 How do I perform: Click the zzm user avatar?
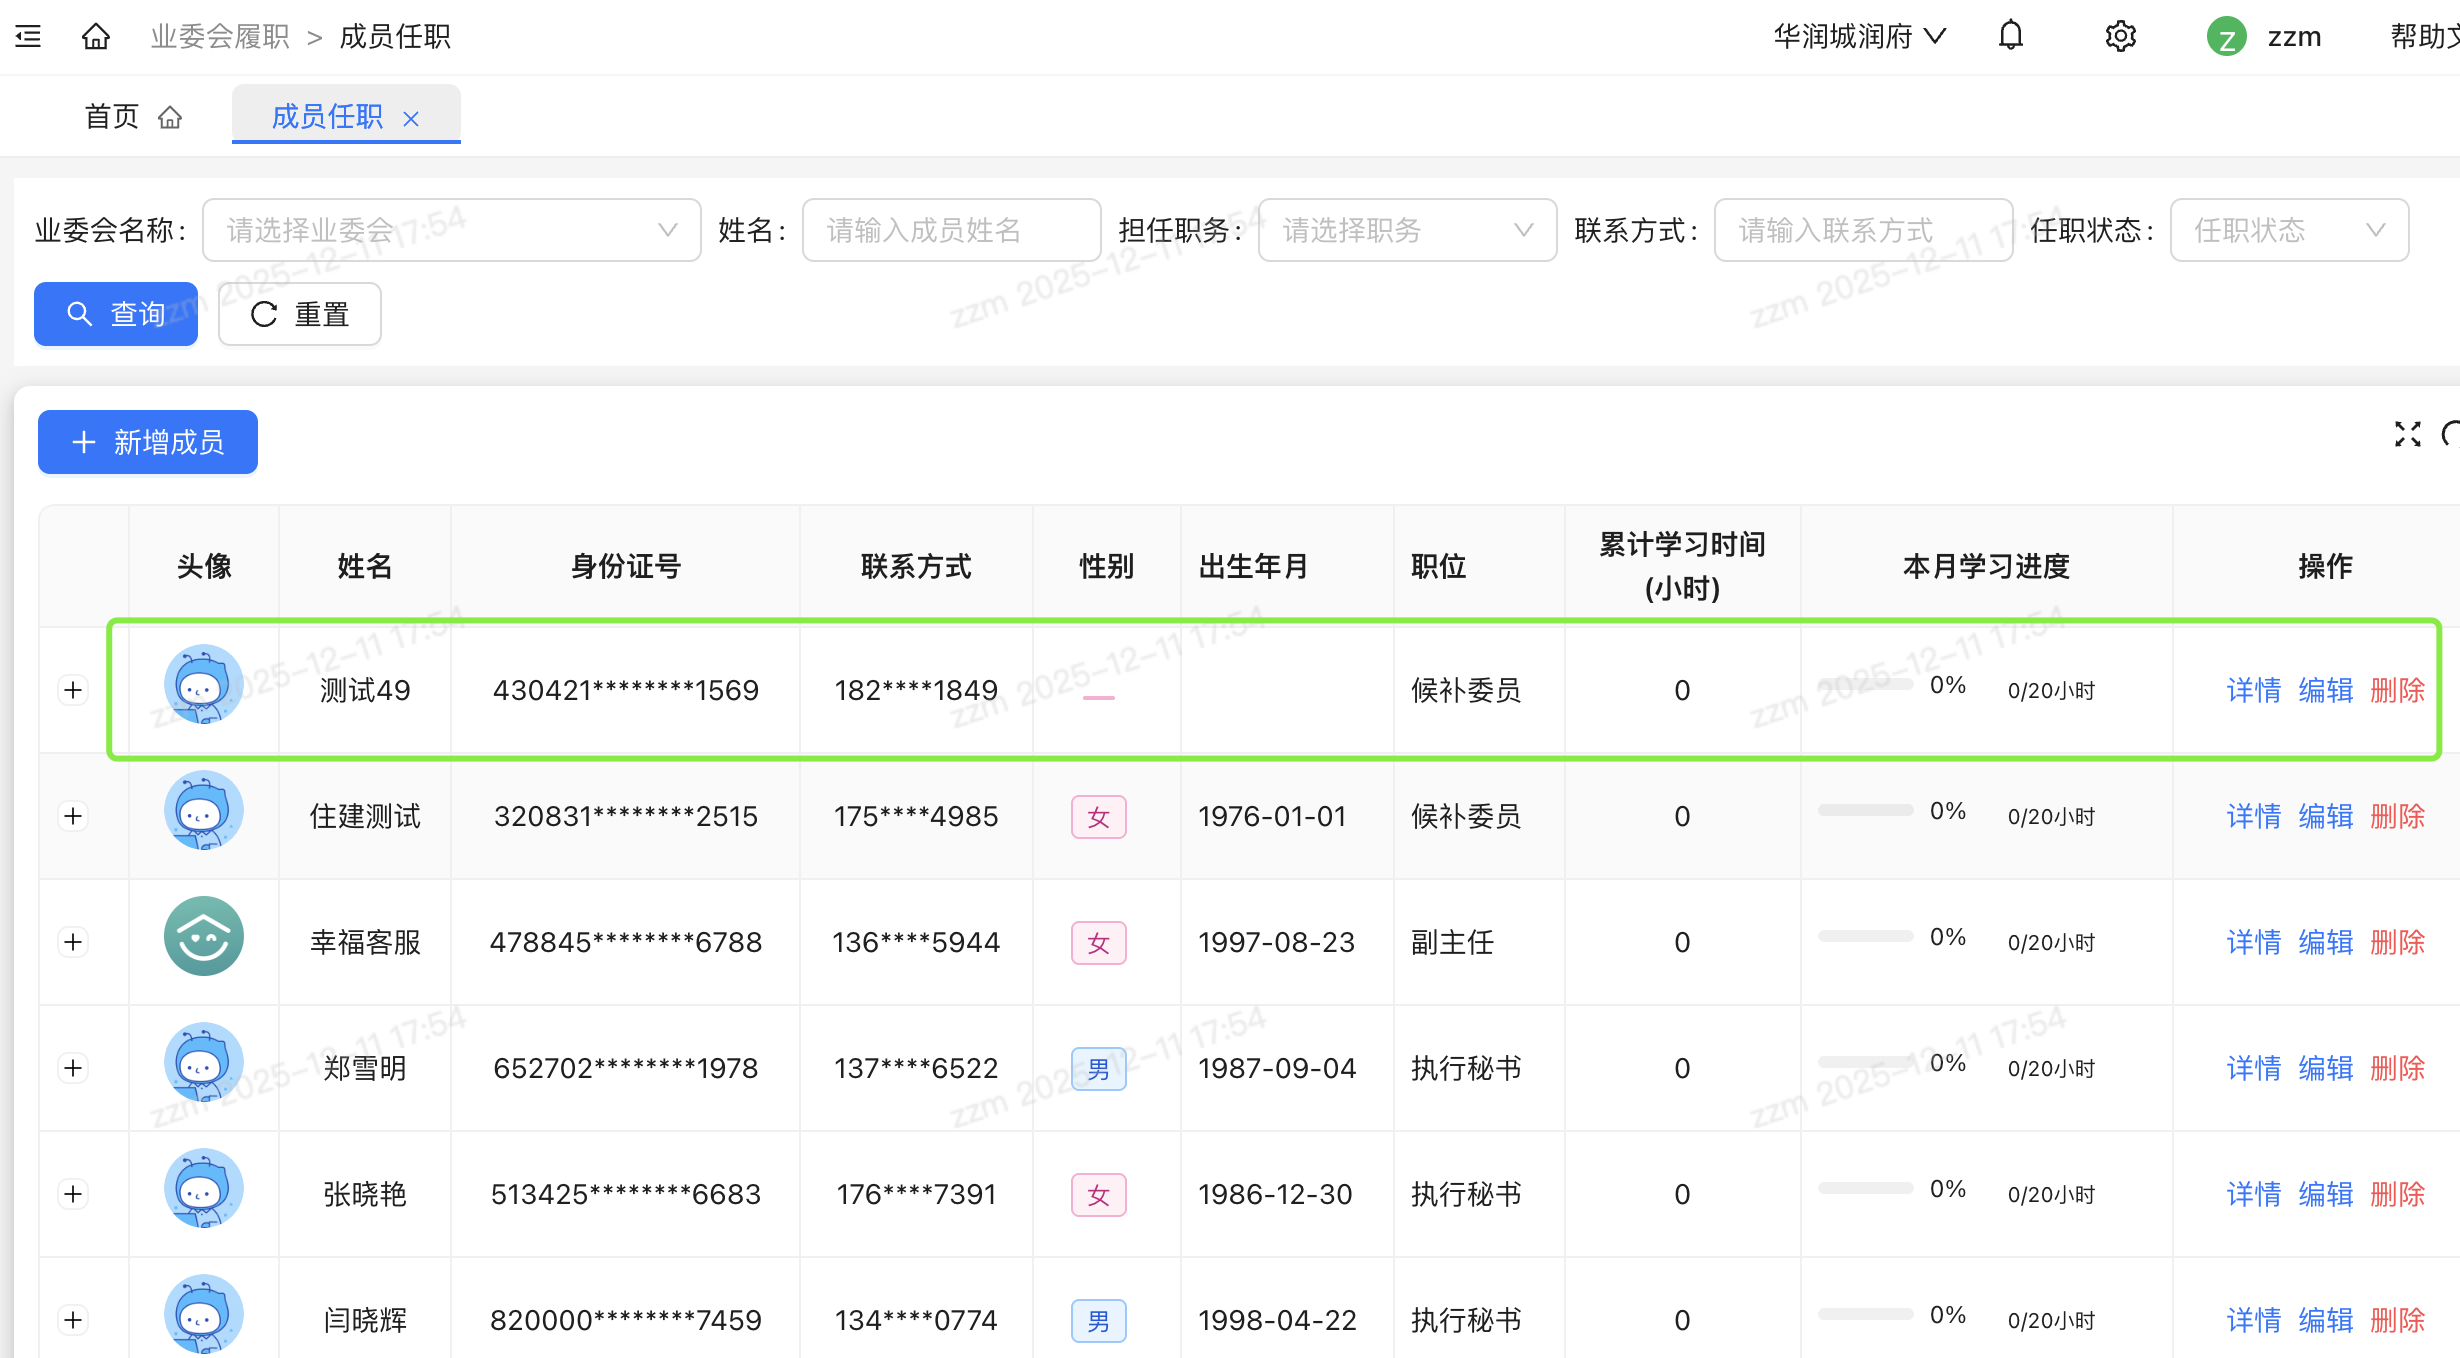click(x=2226, y=38)
